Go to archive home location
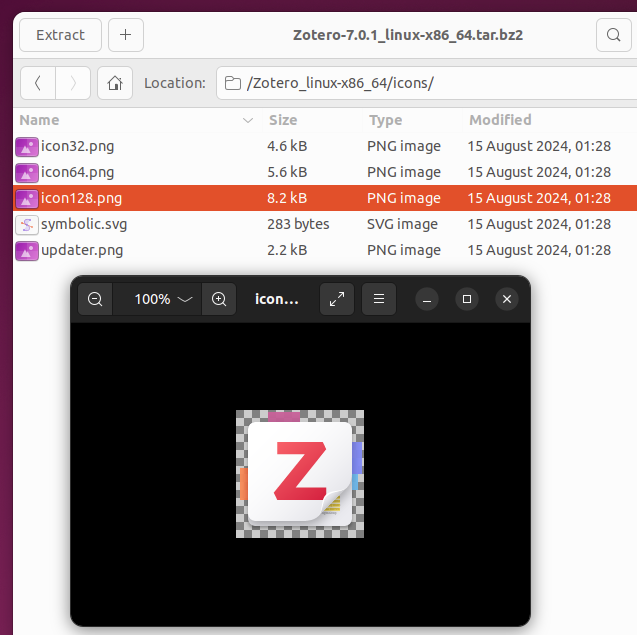The image size is (637, 635). click(115, 83)
